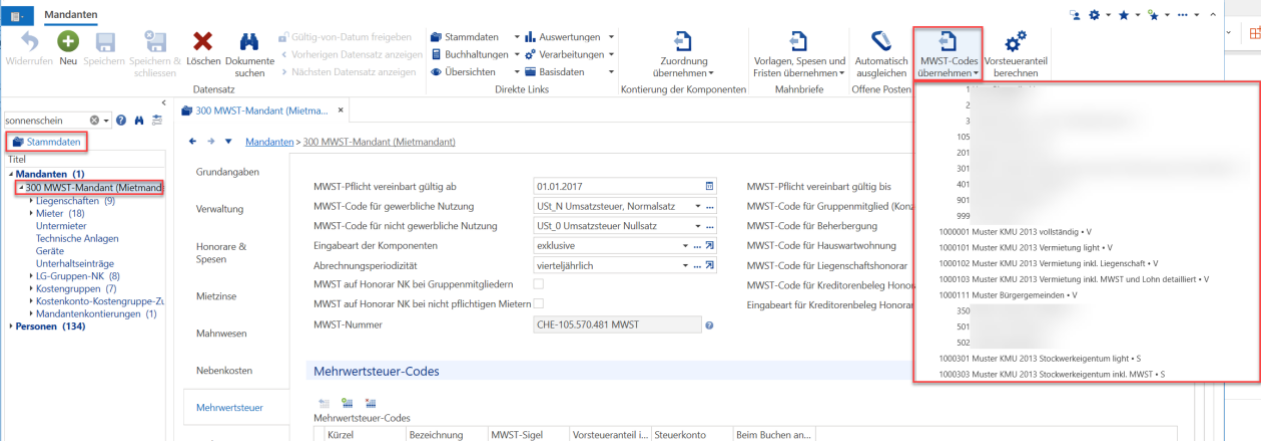Open Dokumente suchen binoculars tool
Screen dimensions: 1261x441
click(x=249, y=53)
